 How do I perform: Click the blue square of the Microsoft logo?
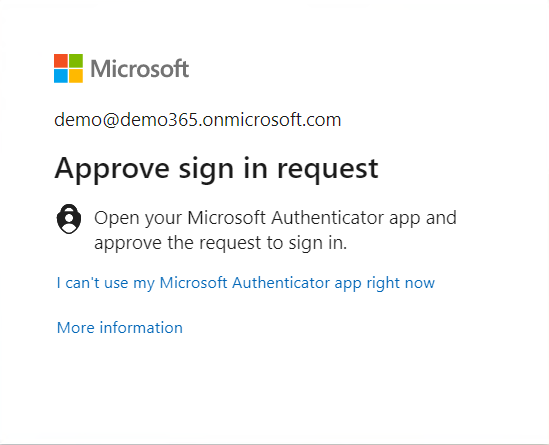[x=61, y=76]
